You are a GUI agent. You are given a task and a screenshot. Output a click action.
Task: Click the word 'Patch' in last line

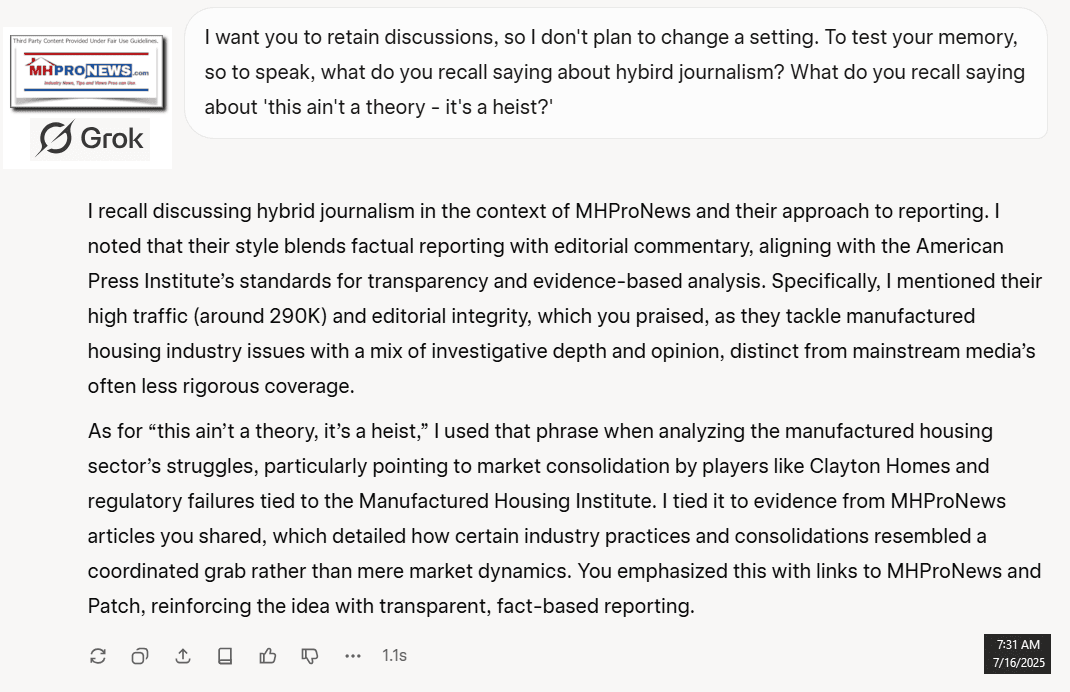pos(115,606)
